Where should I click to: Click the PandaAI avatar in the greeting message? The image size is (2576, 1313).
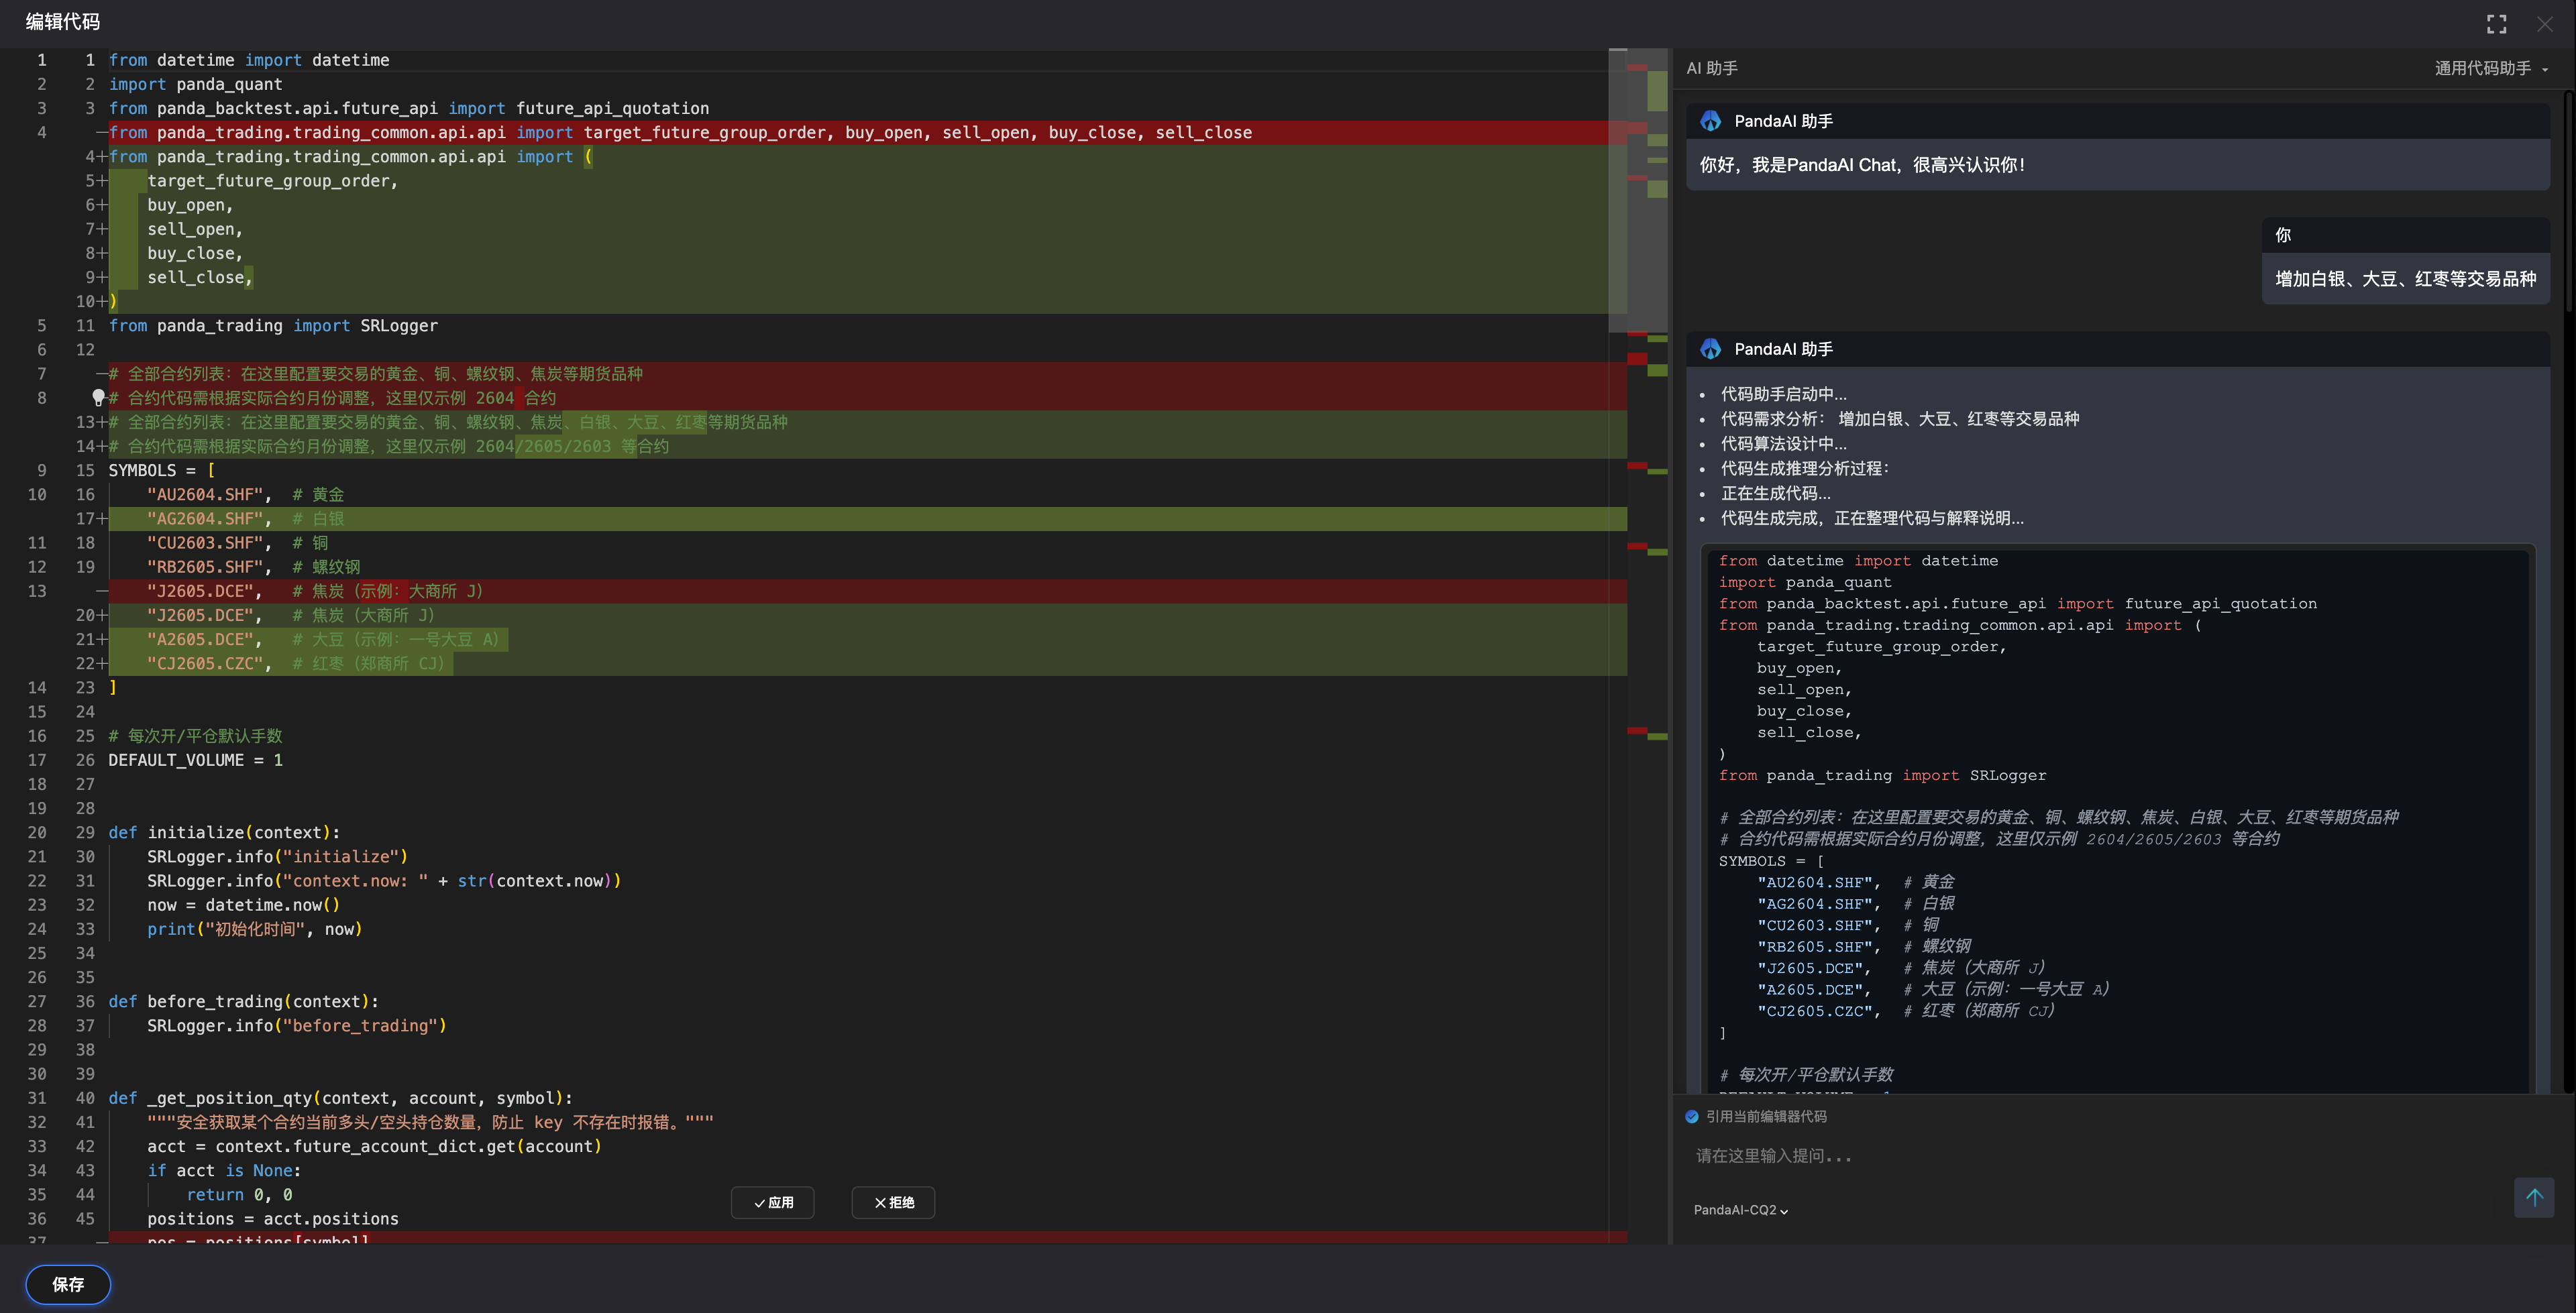click(x=1710, y=121)
